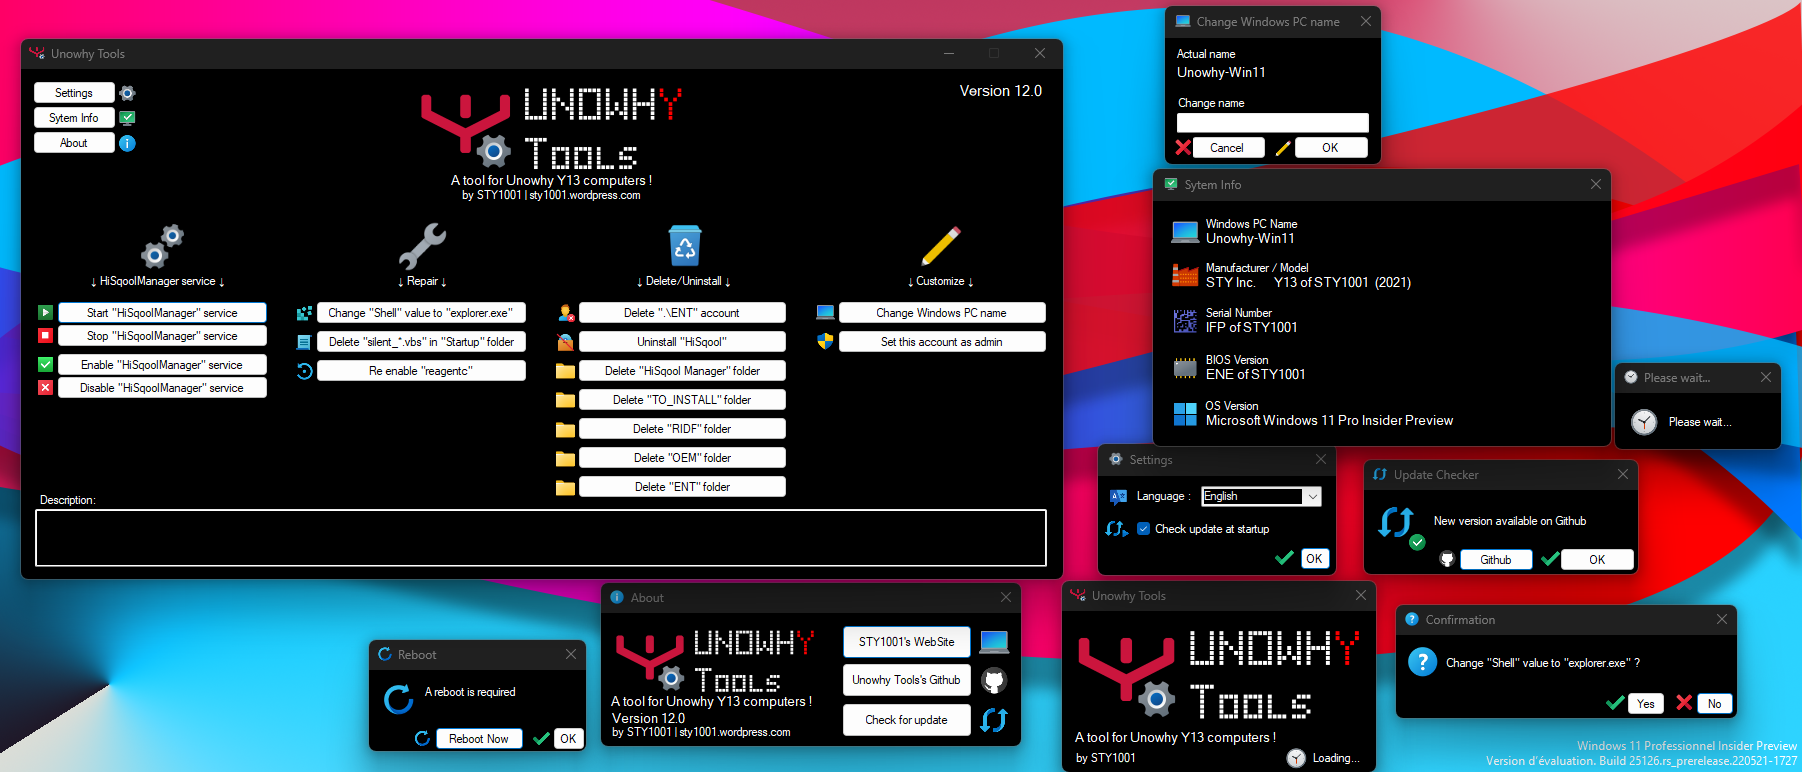Click the green play icon for Start service
This screenshot has width=1802, height=772.
point(45,313)
